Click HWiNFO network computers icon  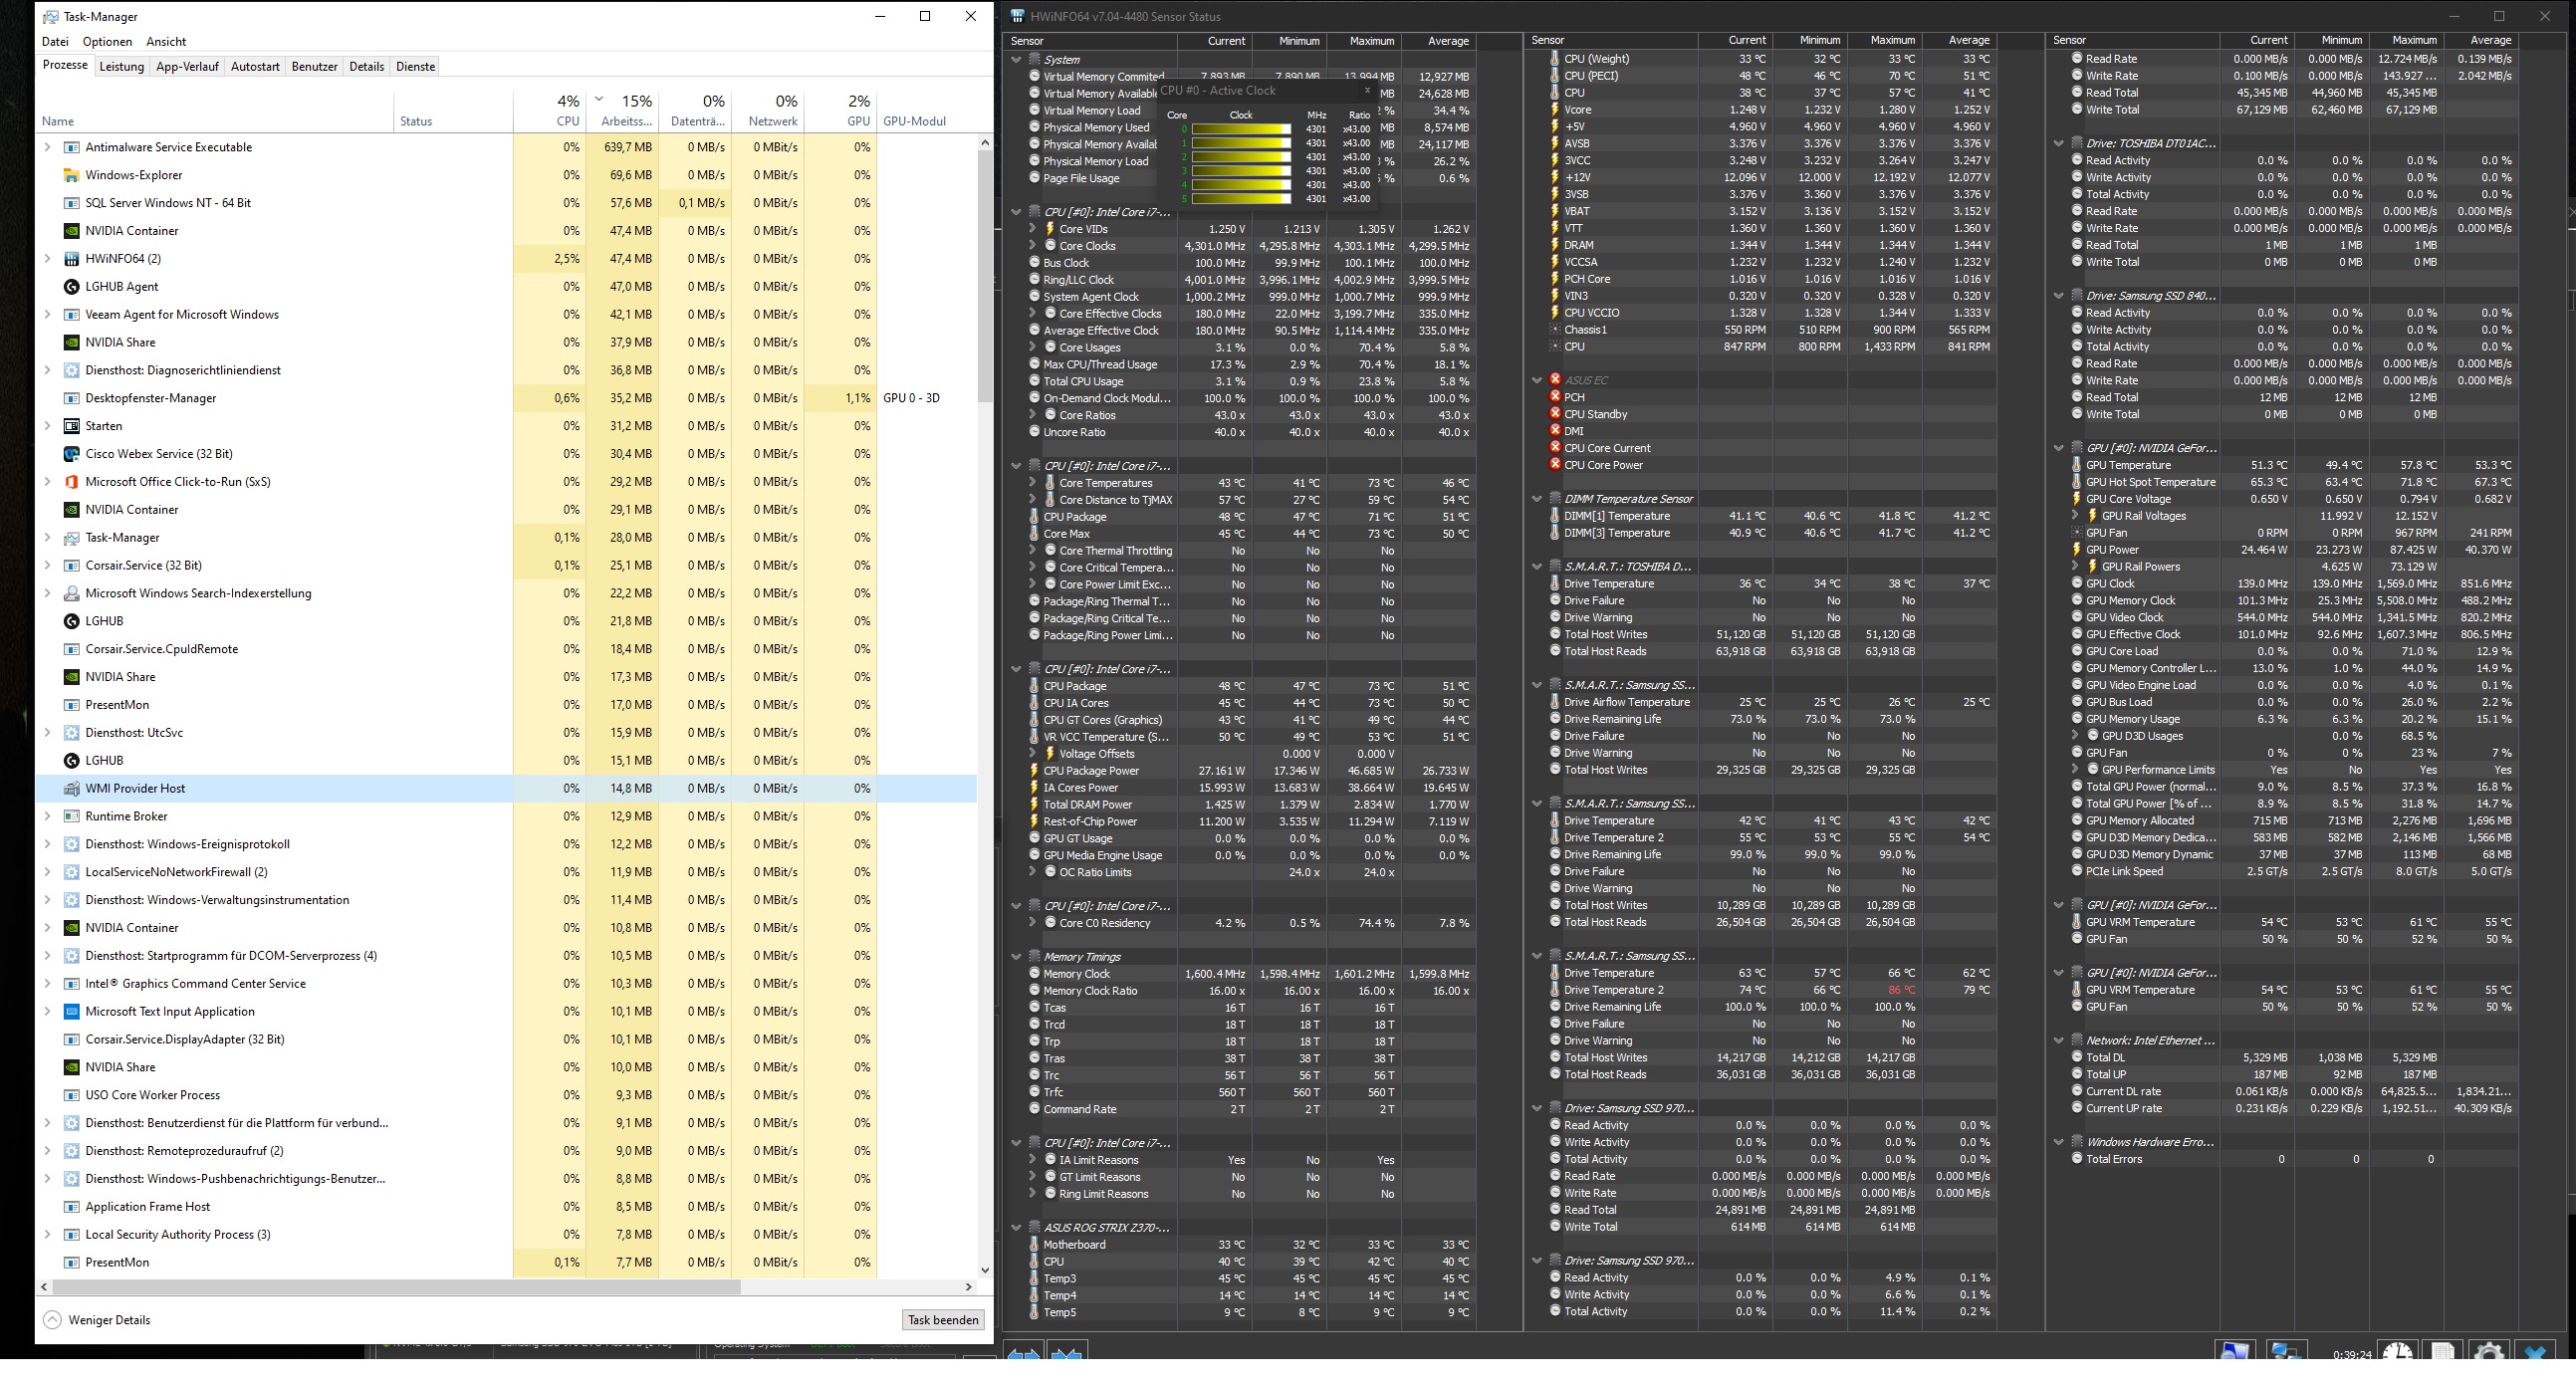2286,1352
